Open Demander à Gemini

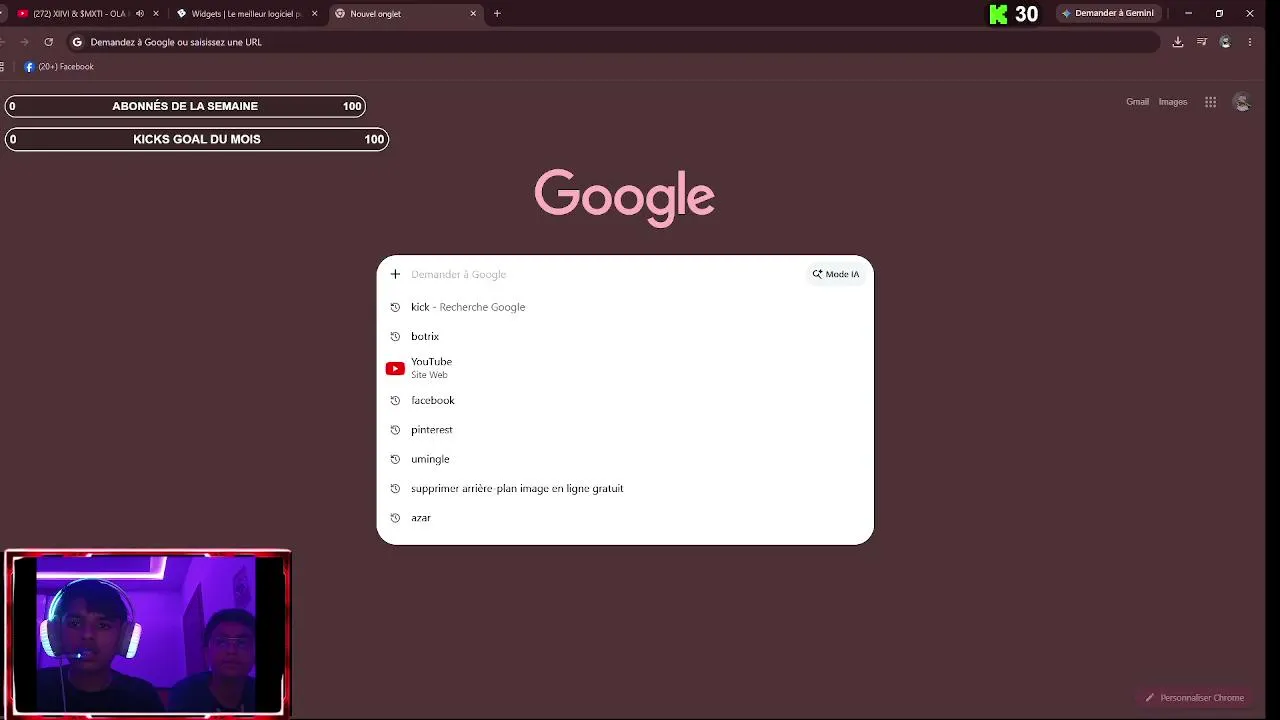tap(1107, 14)
